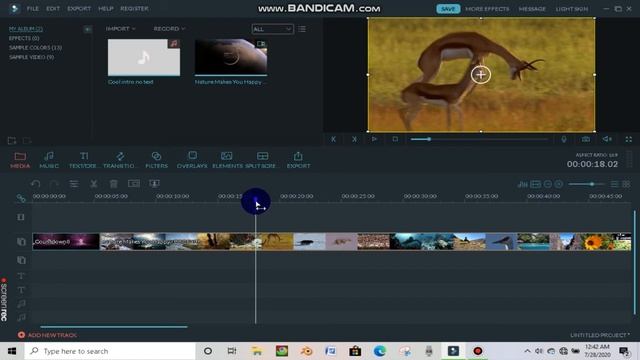Viewport: 640px width, 360px height.
Task: Undo the last timeline action
Action: [x=36, y=184]
